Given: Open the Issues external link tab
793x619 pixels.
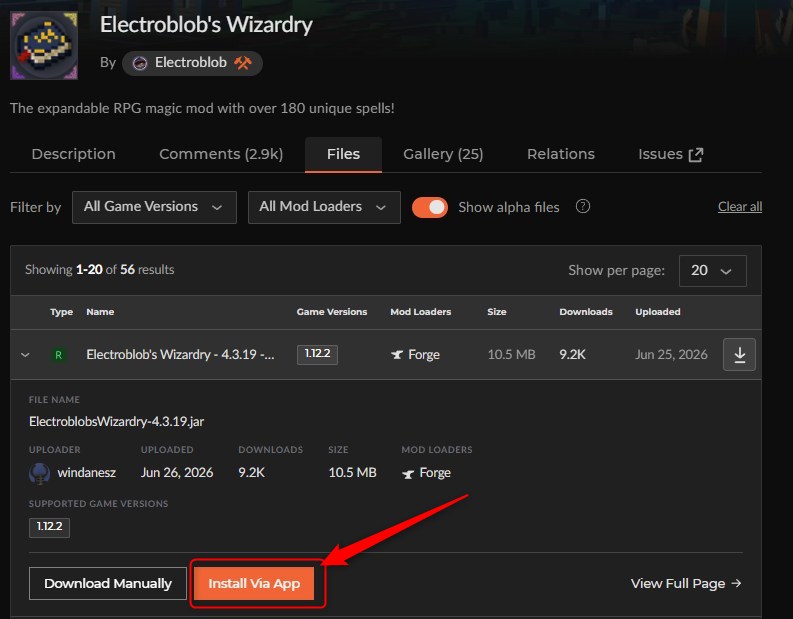Looking at the screenshot, I should (x=671, y=154).
